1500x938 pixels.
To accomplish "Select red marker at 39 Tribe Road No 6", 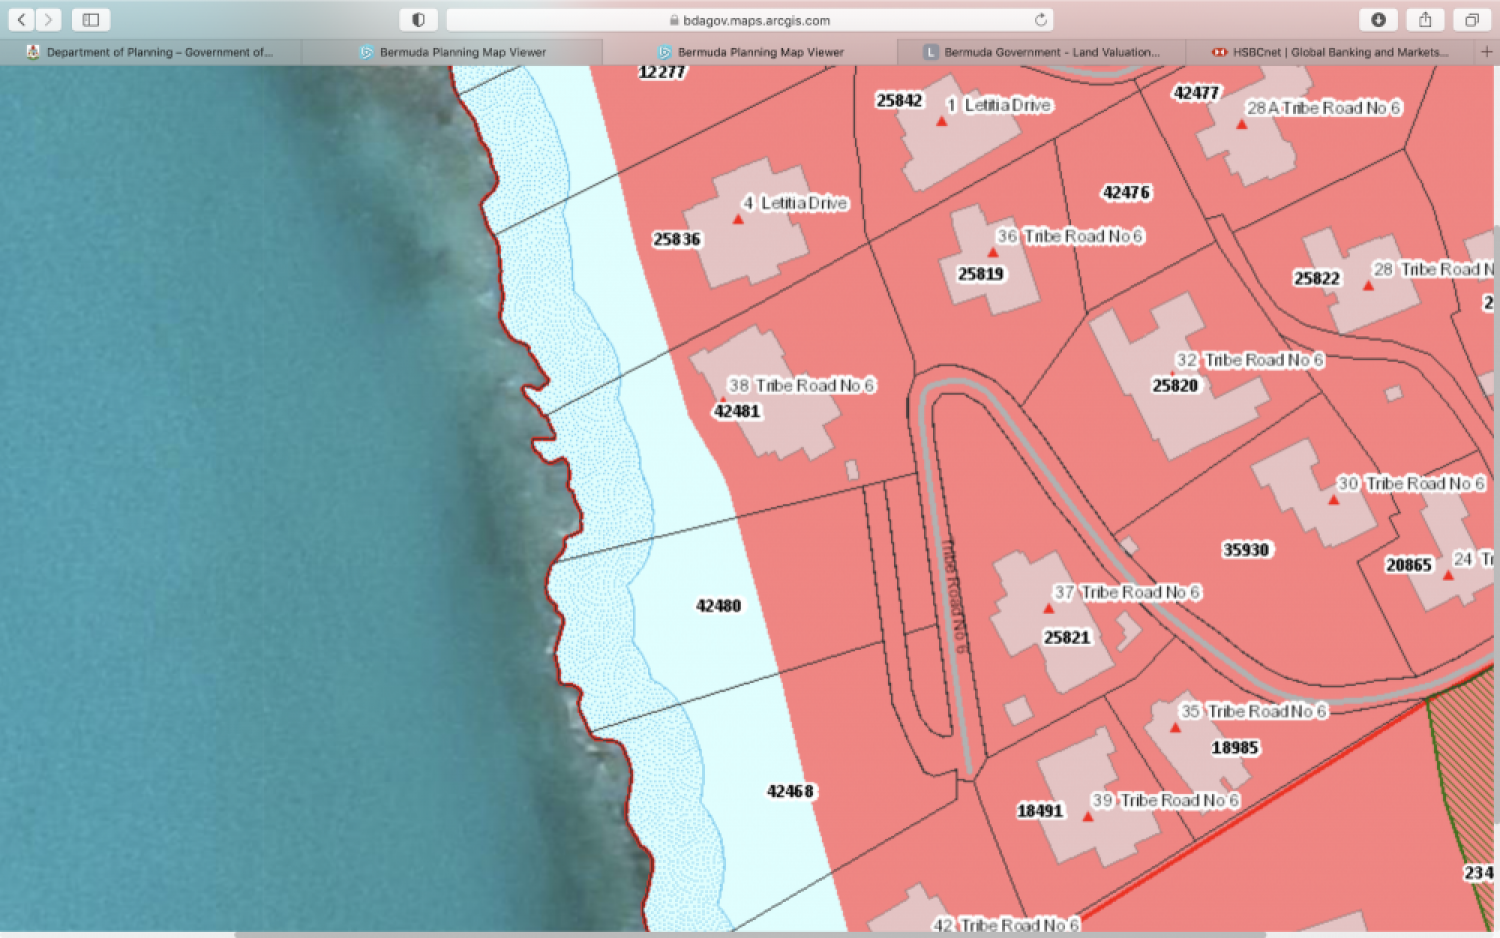I will click(1088, 816).
